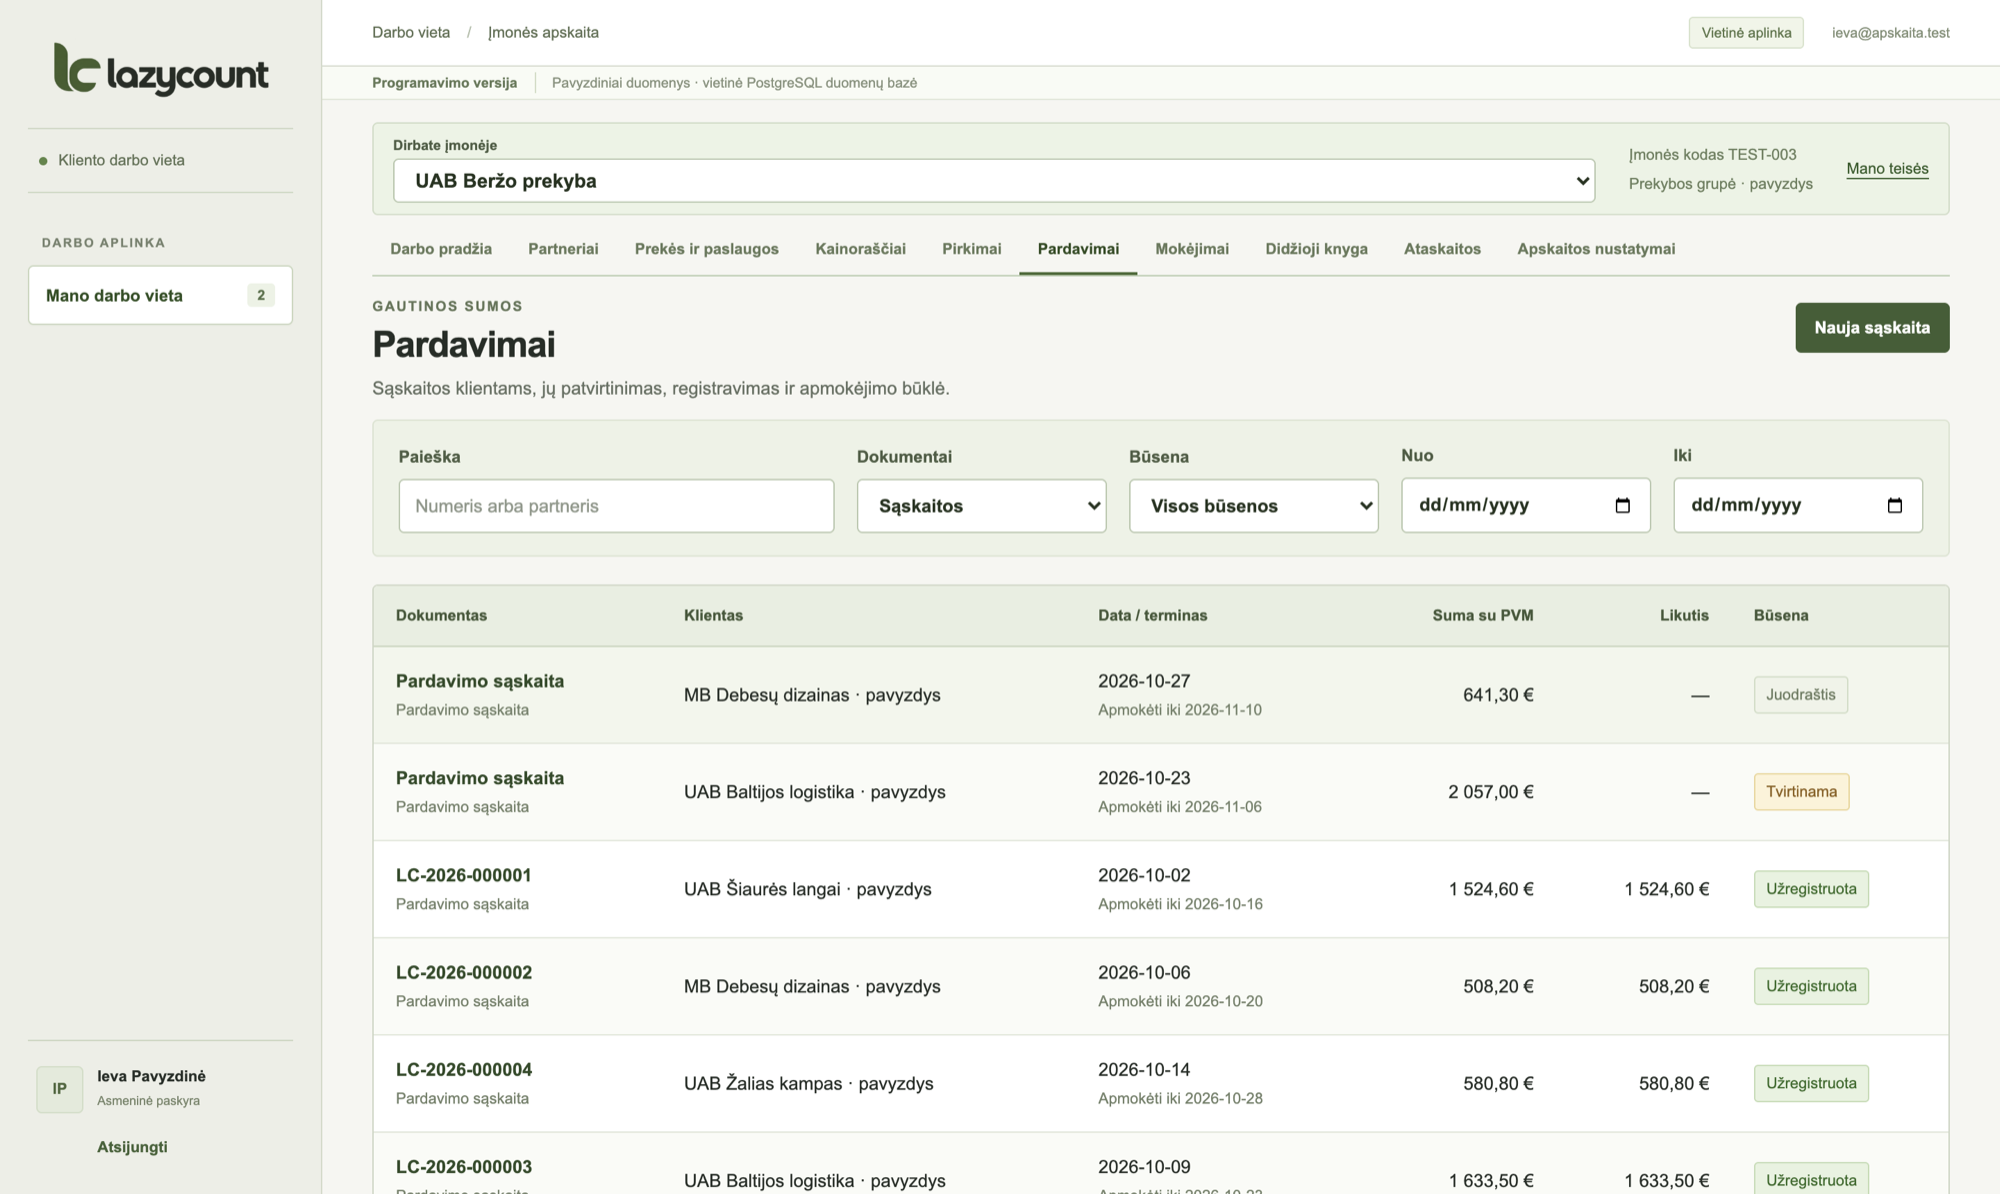
Task: Open the Mano teisės link
Action: coord(1887,169)
